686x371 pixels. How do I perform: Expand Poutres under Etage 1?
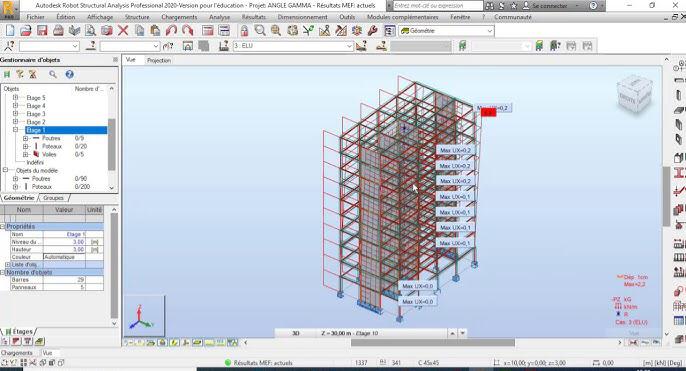[x=25, y=138]
